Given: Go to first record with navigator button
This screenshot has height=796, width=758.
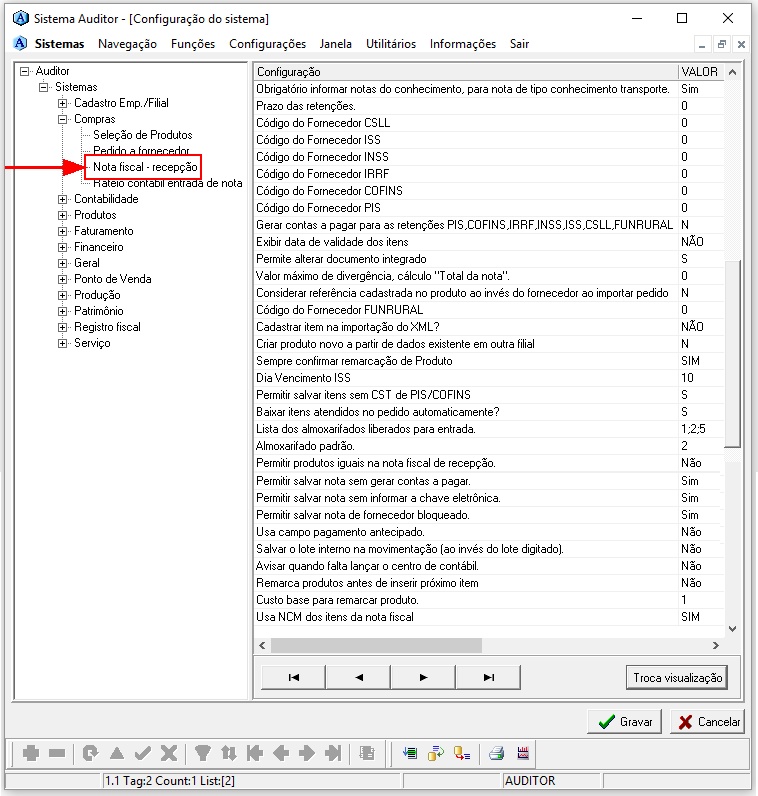Looking at the screenshot, I should (293, 677).
